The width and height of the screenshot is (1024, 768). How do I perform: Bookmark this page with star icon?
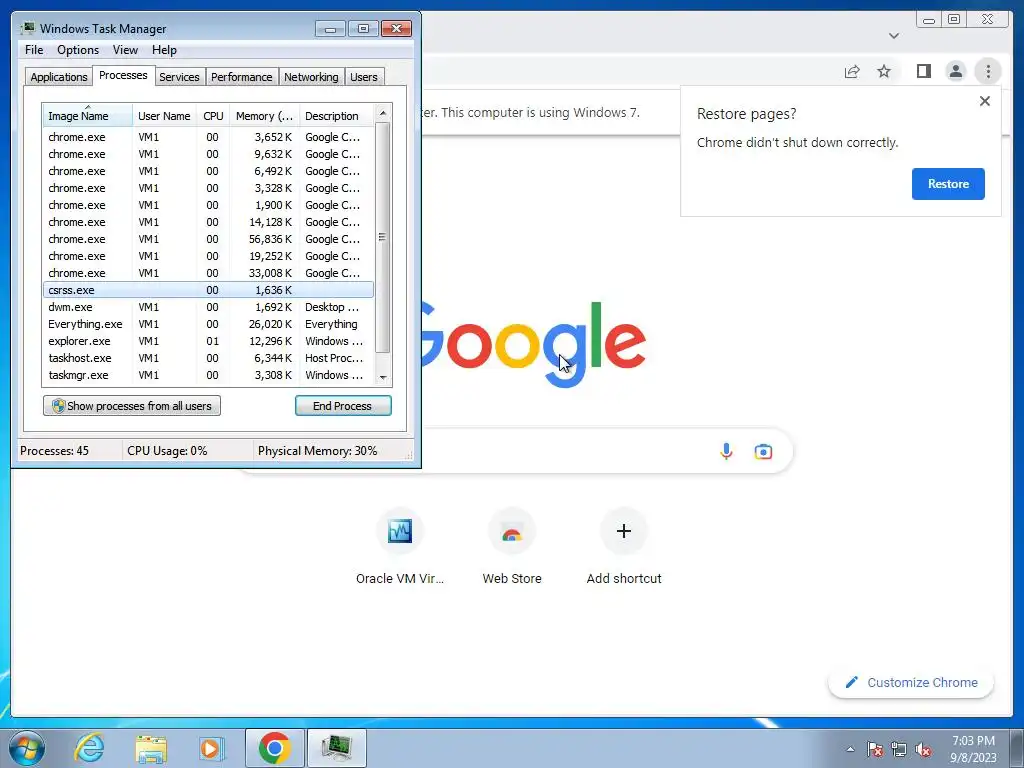[x=884, y=71]
